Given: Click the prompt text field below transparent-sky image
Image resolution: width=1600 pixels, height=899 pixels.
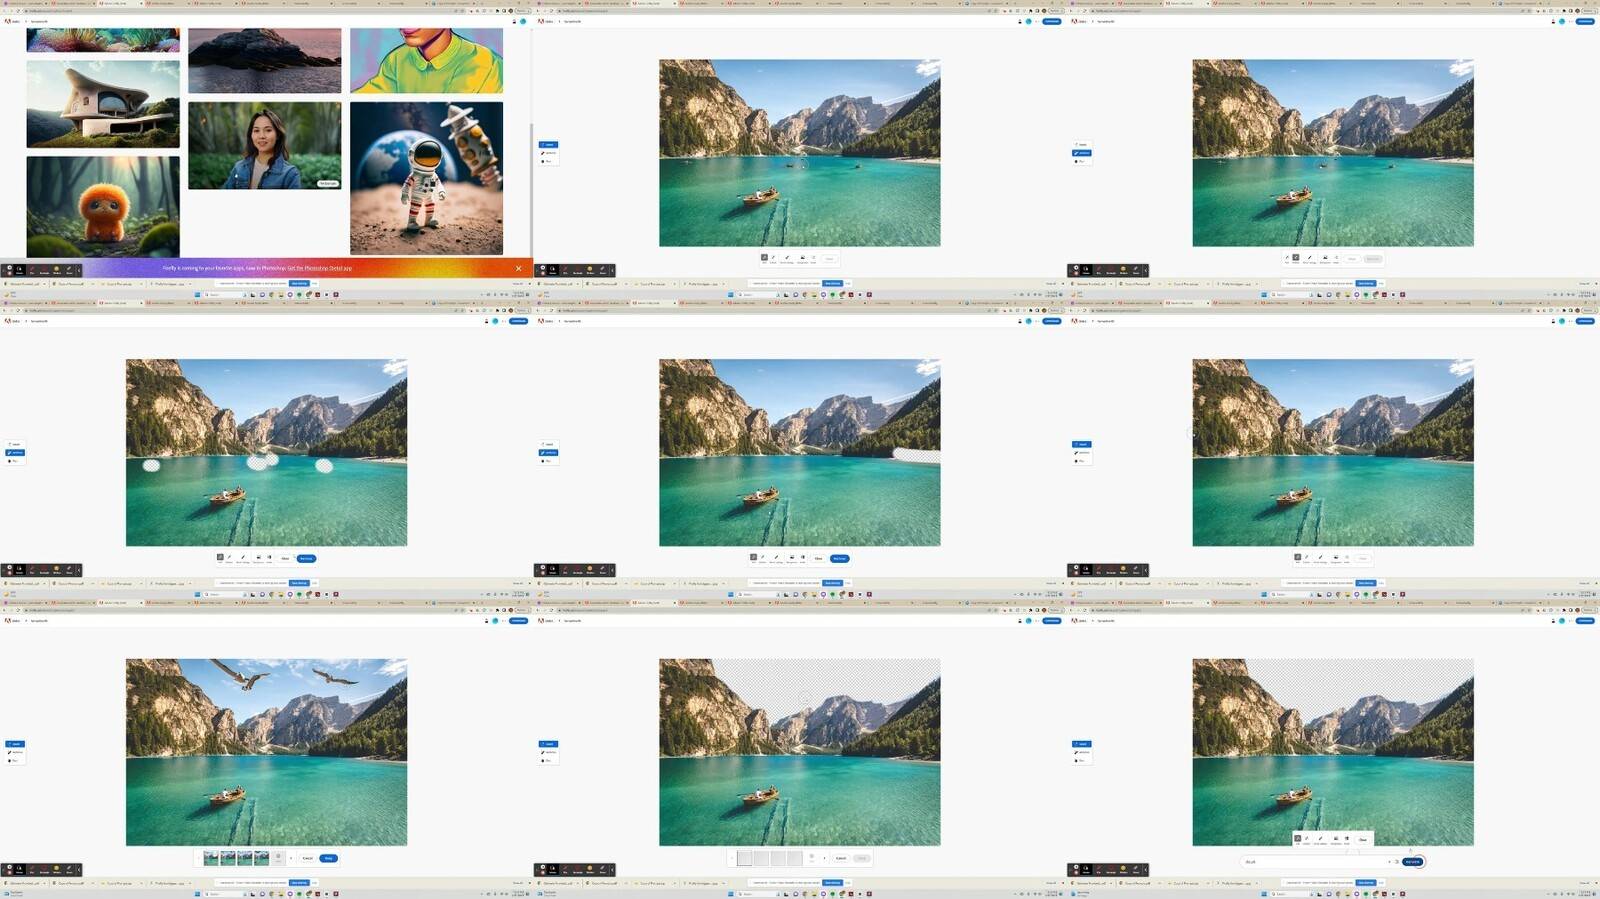Looking at the screenshot, I should point(1313,862).
